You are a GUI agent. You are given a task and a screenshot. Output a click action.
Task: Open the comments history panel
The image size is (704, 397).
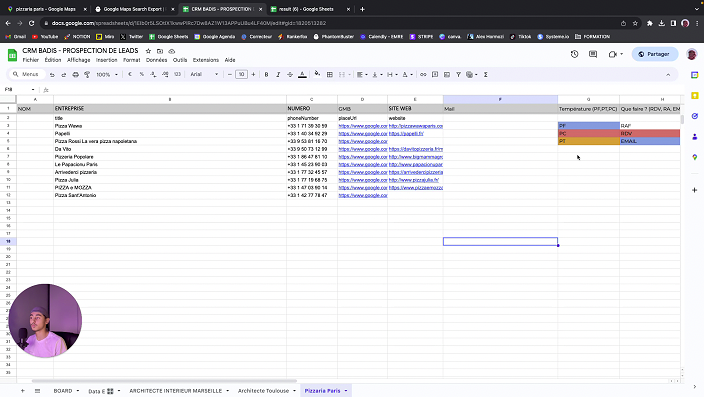click(x=593, y=54)
